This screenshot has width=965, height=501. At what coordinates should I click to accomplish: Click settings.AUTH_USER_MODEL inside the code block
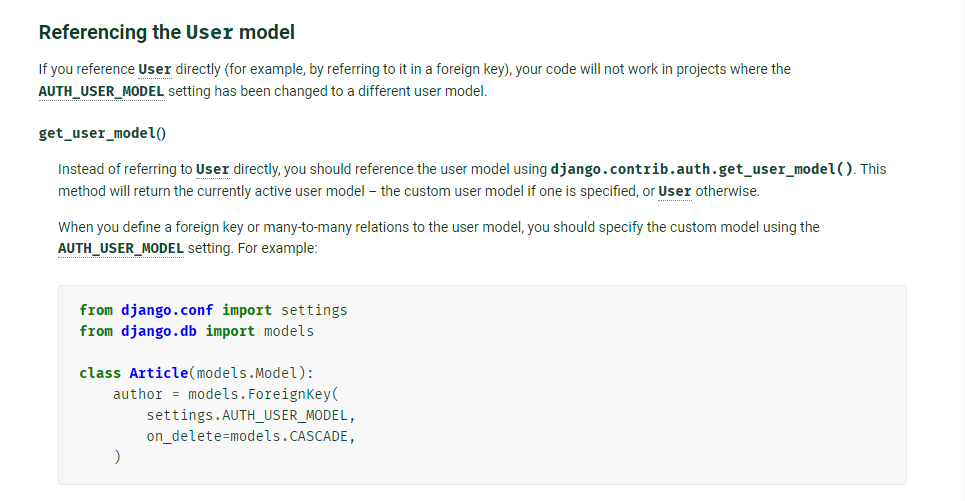coord(251,415)
